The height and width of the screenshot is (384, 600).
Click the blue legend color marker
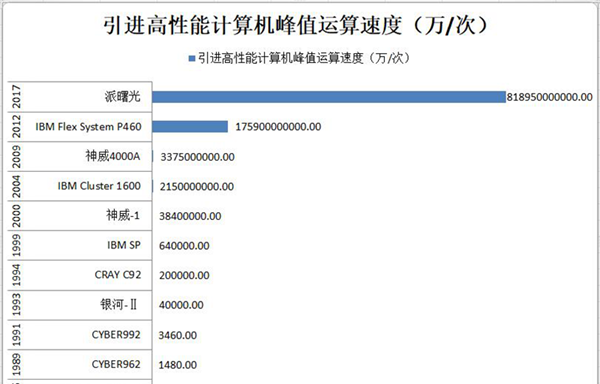point(192,59)
